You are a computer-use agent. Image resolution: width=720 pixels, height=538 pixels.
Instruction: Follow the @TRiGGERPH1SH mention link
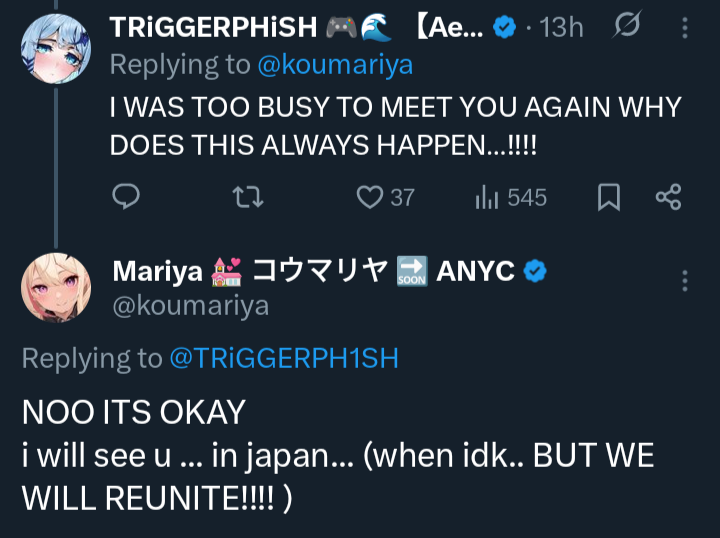pos(284,358)
